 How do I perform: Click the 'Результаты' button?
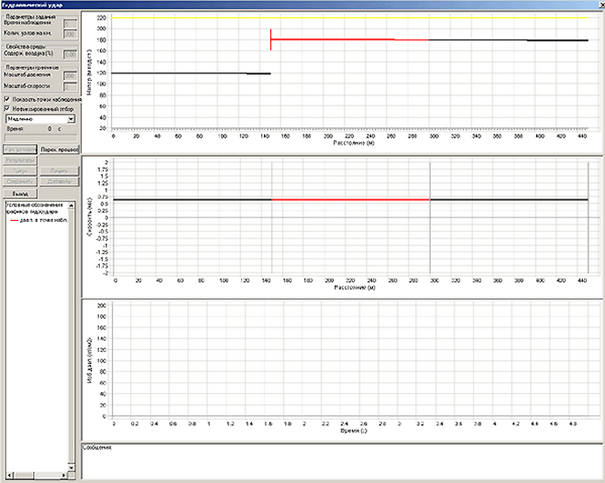[x=20, y=160]
